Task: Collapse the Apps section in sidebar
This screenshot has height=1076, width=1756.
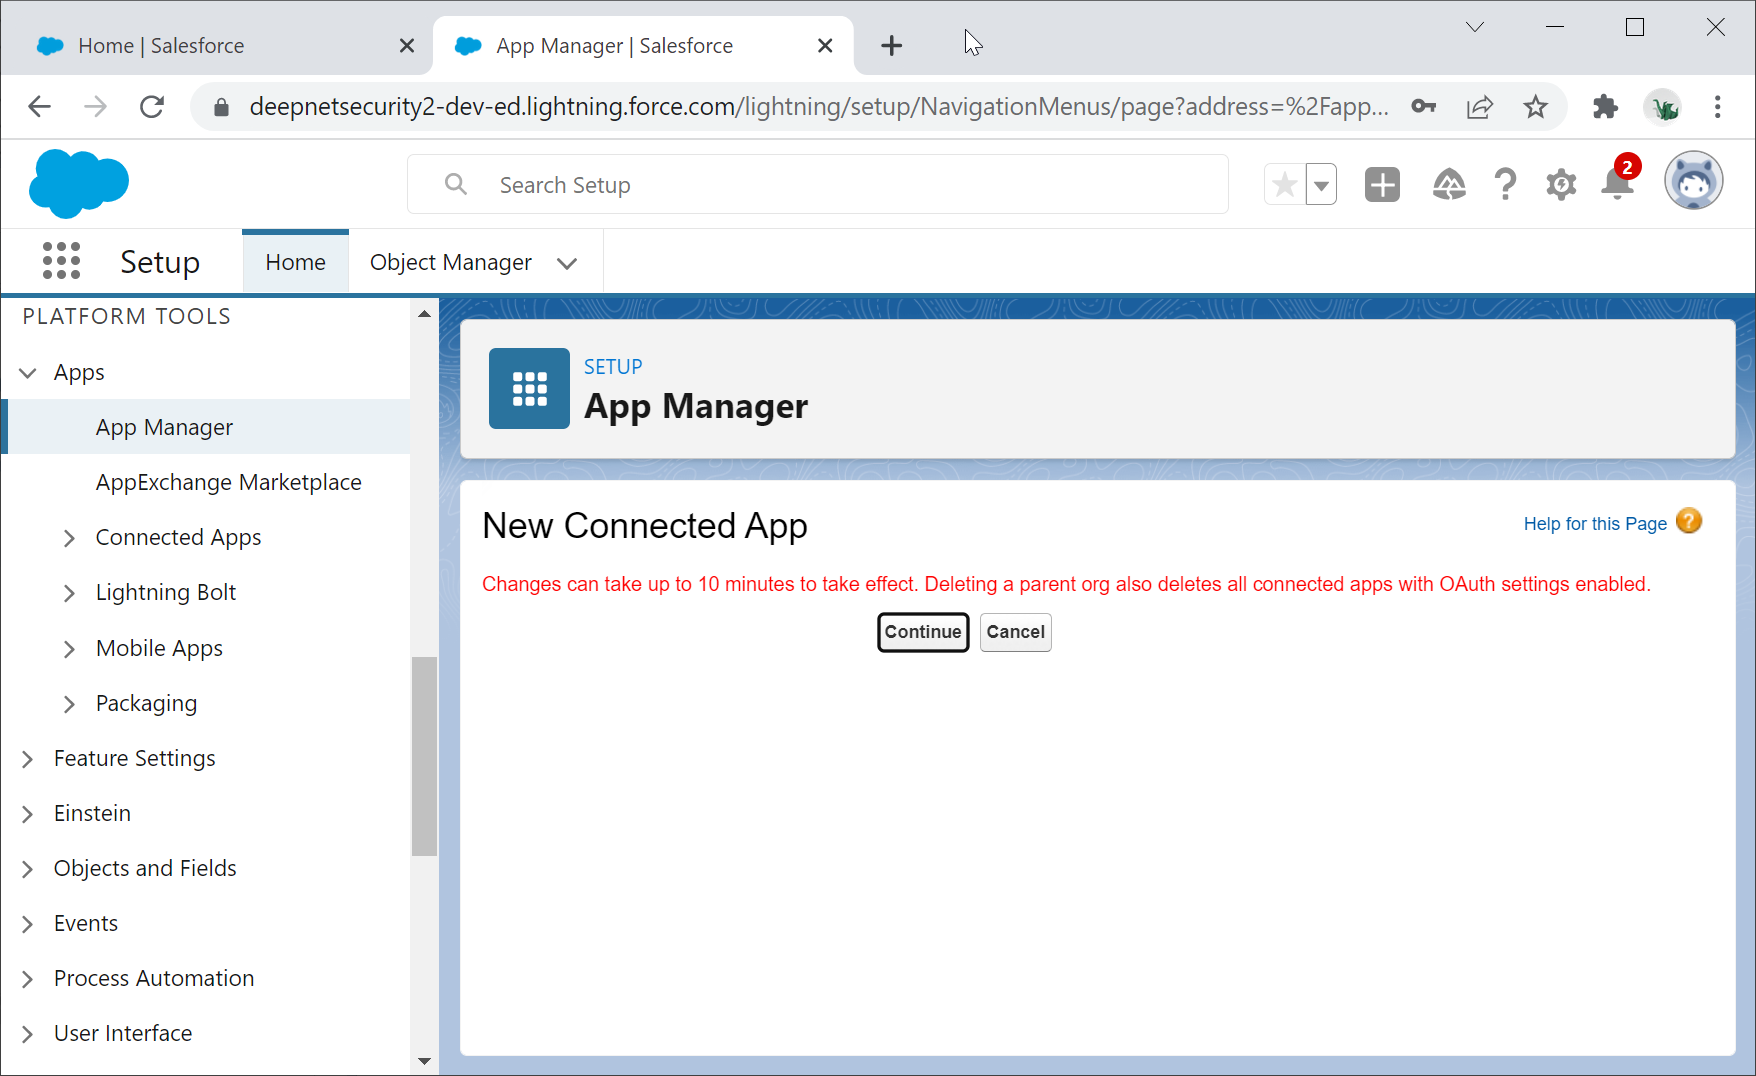Action: 28,373
